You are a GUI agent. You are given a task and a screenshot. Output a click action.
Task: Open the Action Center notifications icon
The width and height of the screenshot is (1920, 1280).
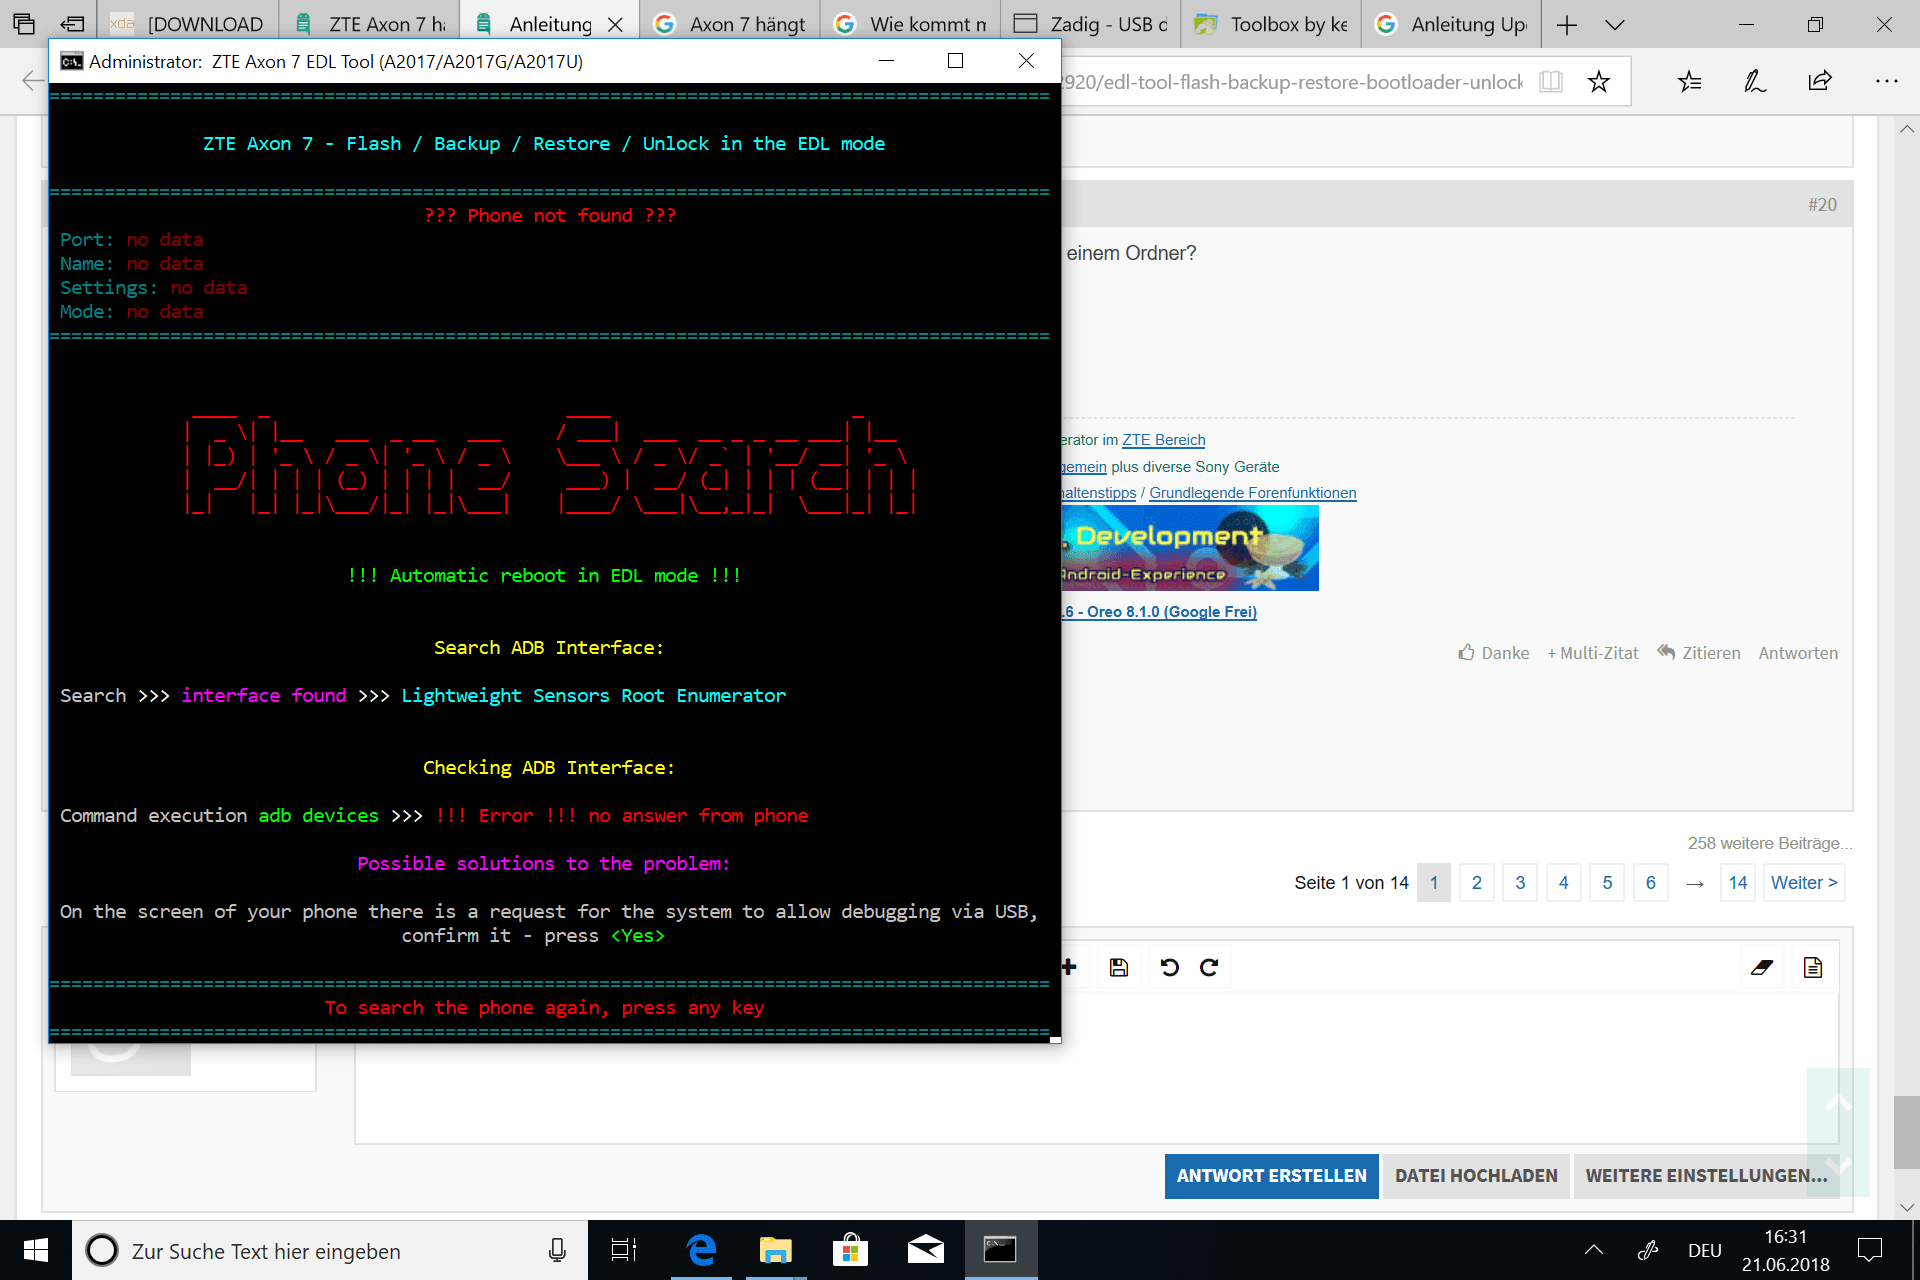1870,1250
